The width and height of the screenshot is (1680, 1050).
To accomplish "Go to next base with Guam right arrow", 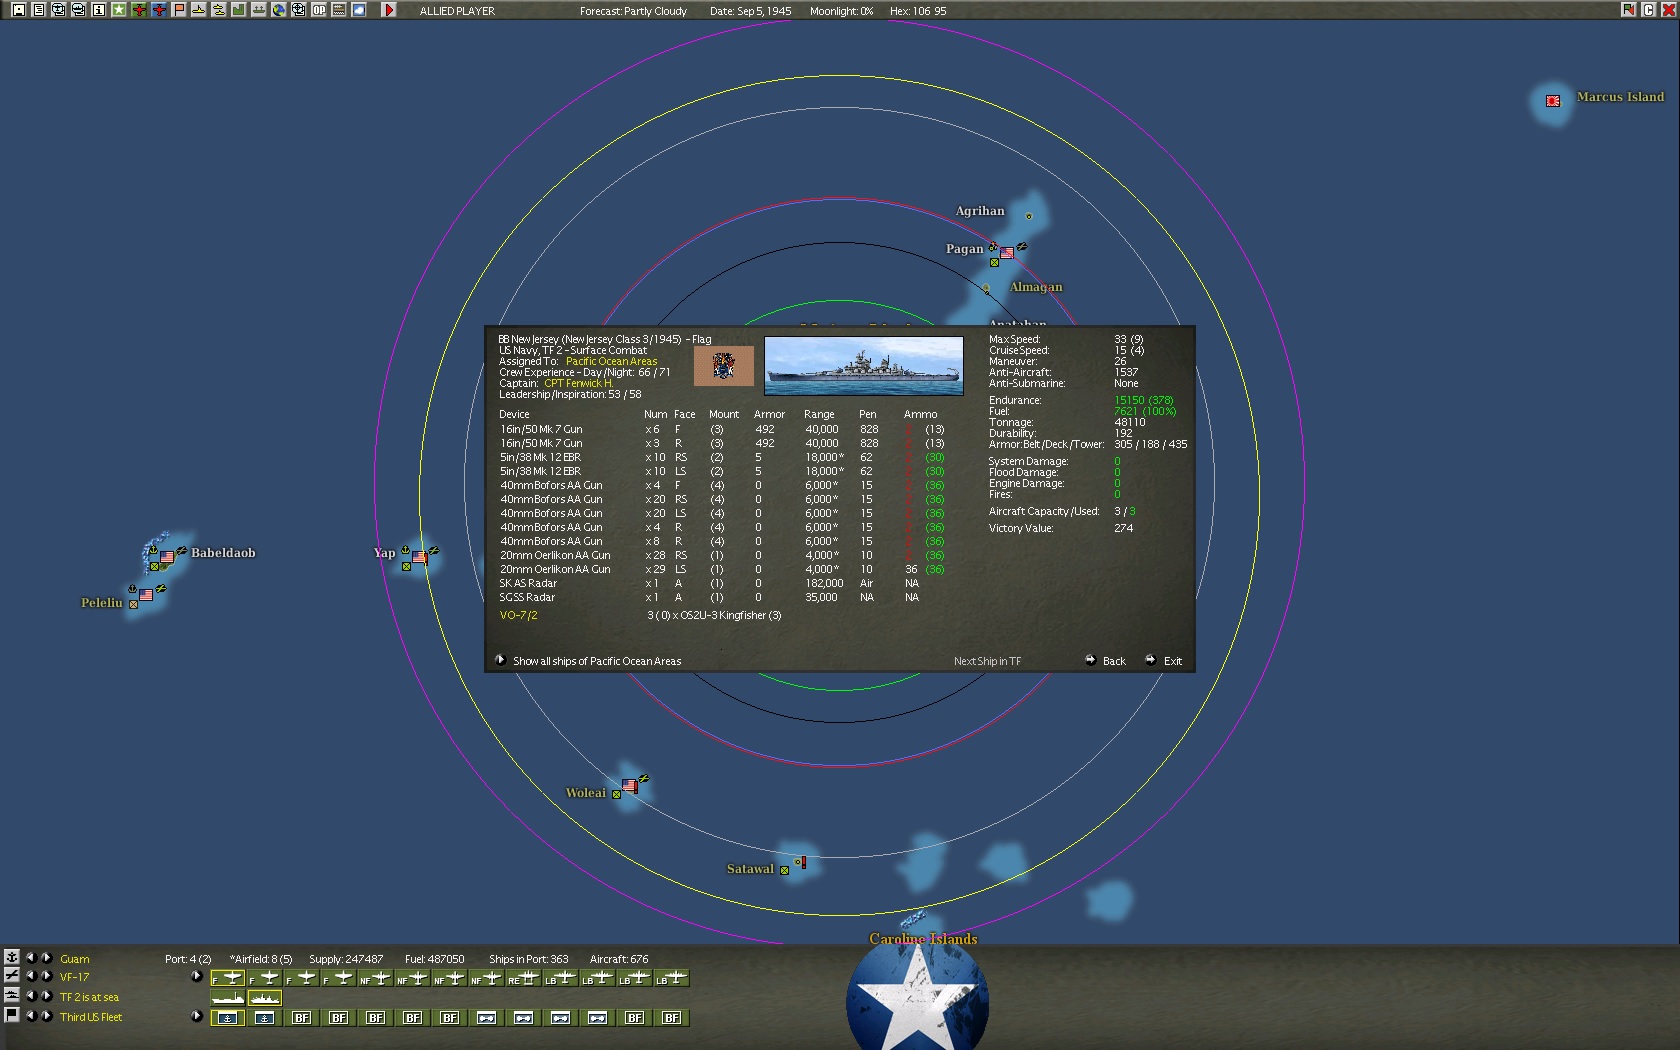I will [x=46, y=957].
